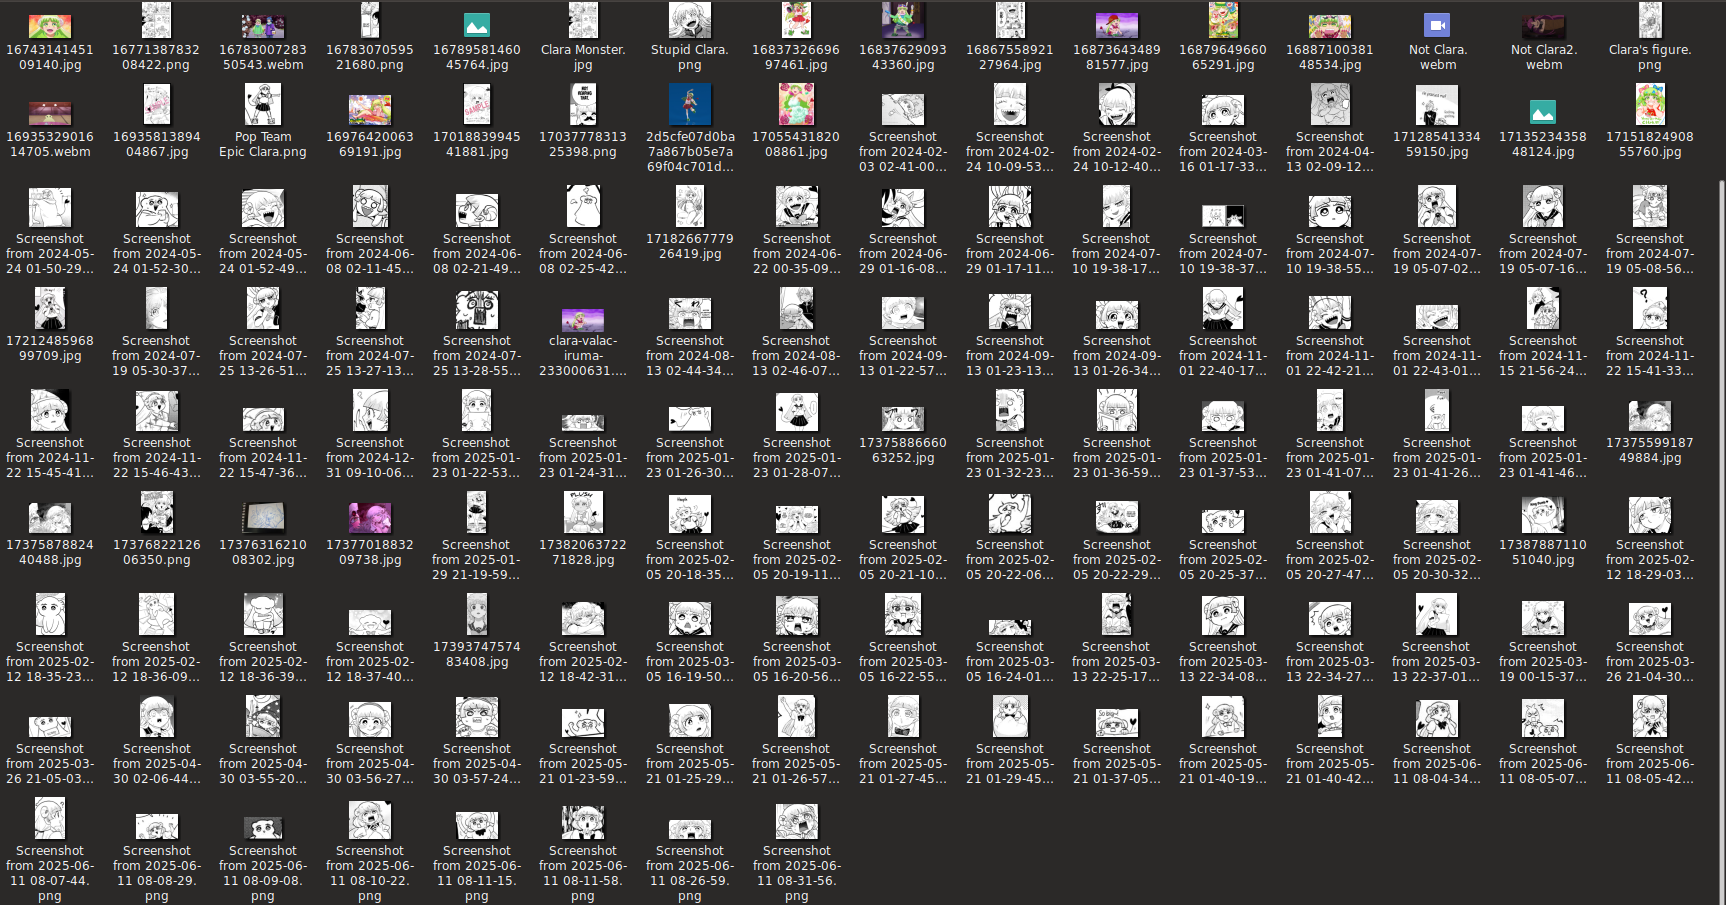Select the 1715182490855760.jpg file thumbnail
This screenshot has width=1726, height=905.
[1650, 104]
